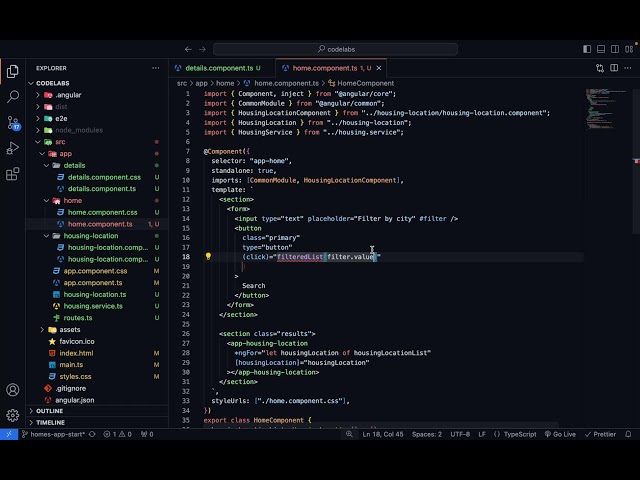Open the Manage gear icon
Screen dimensions: 640x480
click(x=13, y=415)
